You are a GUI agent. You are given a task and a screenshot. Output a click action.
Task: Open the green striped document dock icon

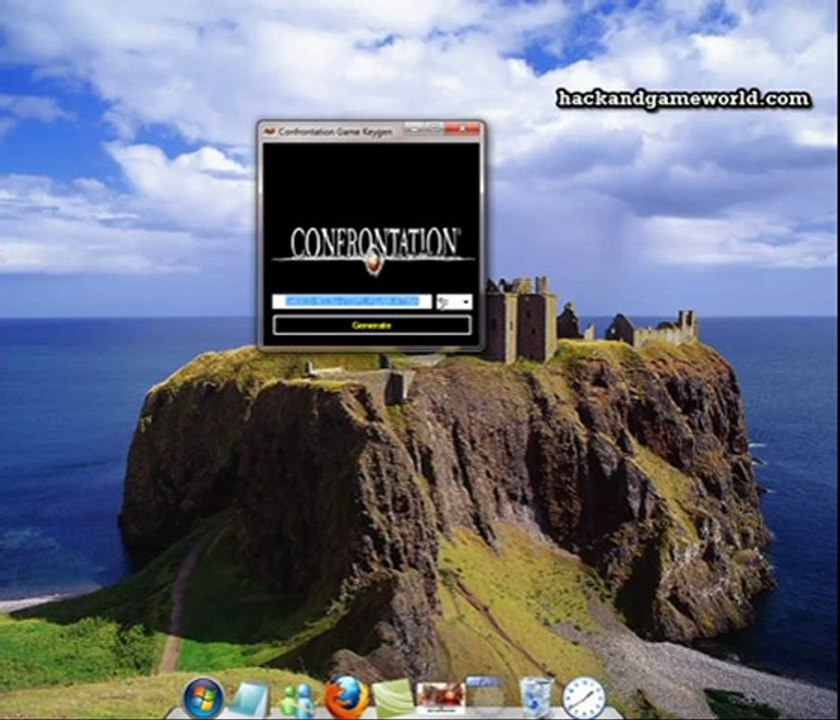click(x=394, y=699)
